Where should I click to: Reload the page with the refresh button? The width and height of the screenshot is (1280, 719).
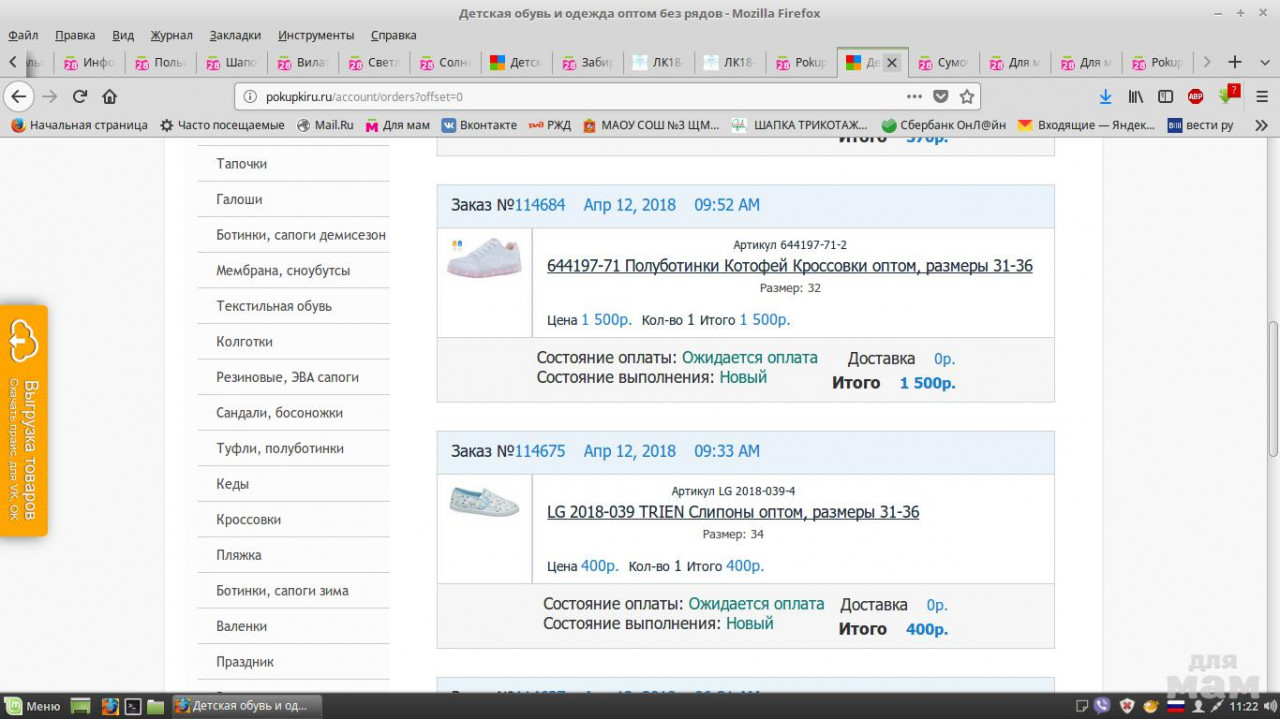click(x=80, y=97)
